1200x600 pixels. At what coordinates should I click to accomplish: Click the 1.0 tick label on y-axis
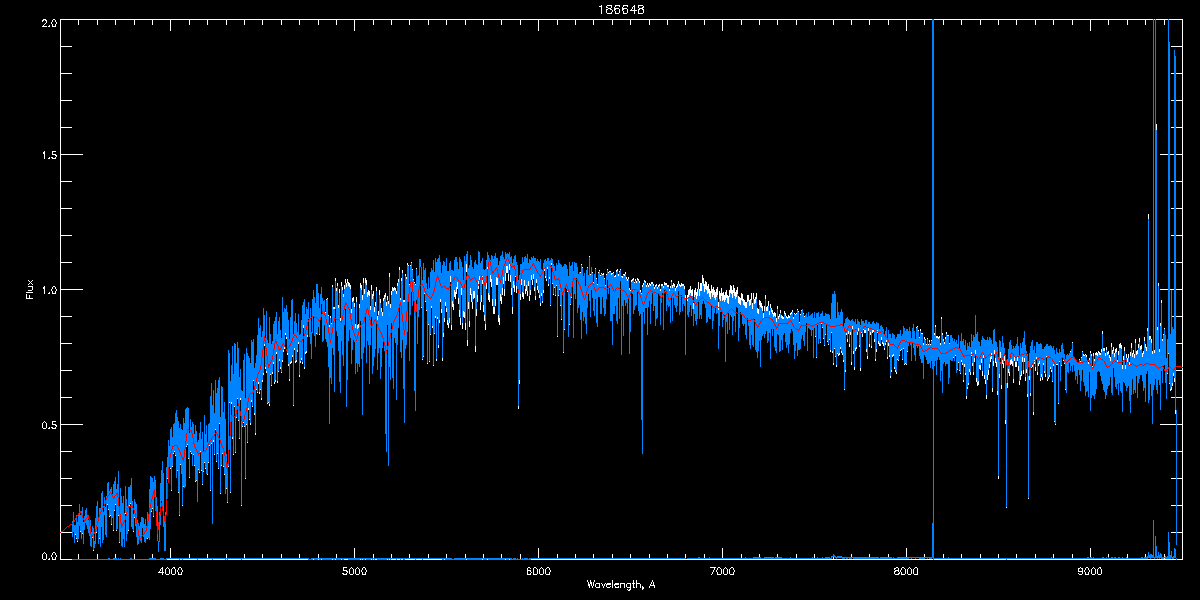point(47,290)
